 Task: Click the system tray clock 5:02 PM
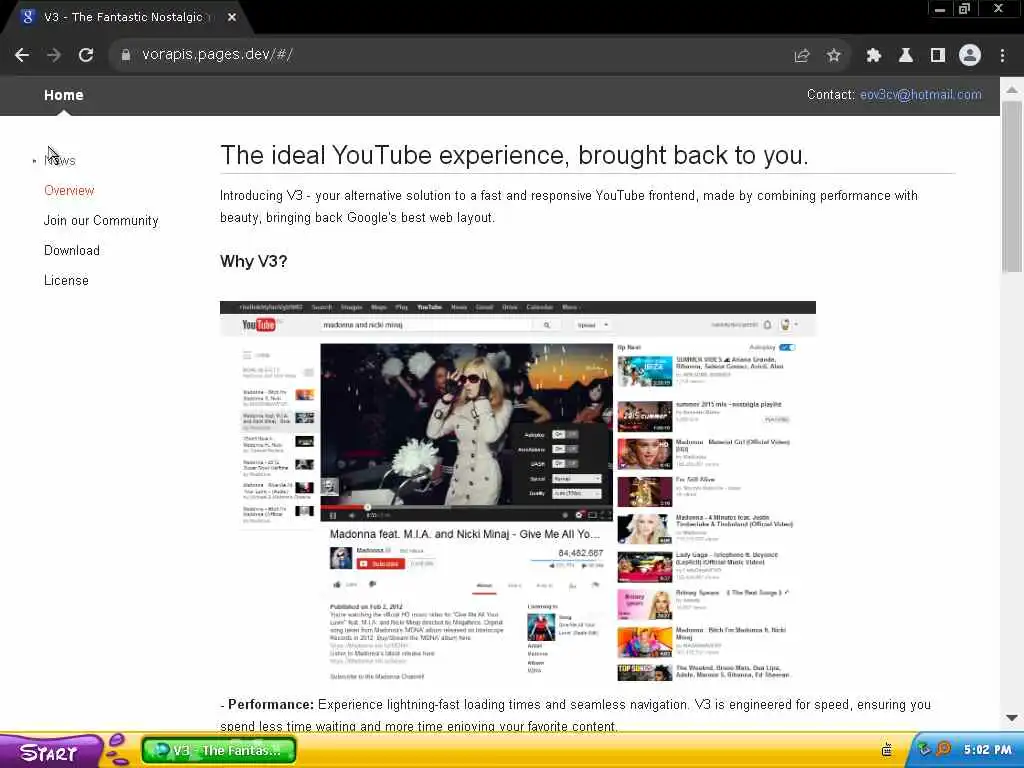pyautogui.click(x=987, y=750)
